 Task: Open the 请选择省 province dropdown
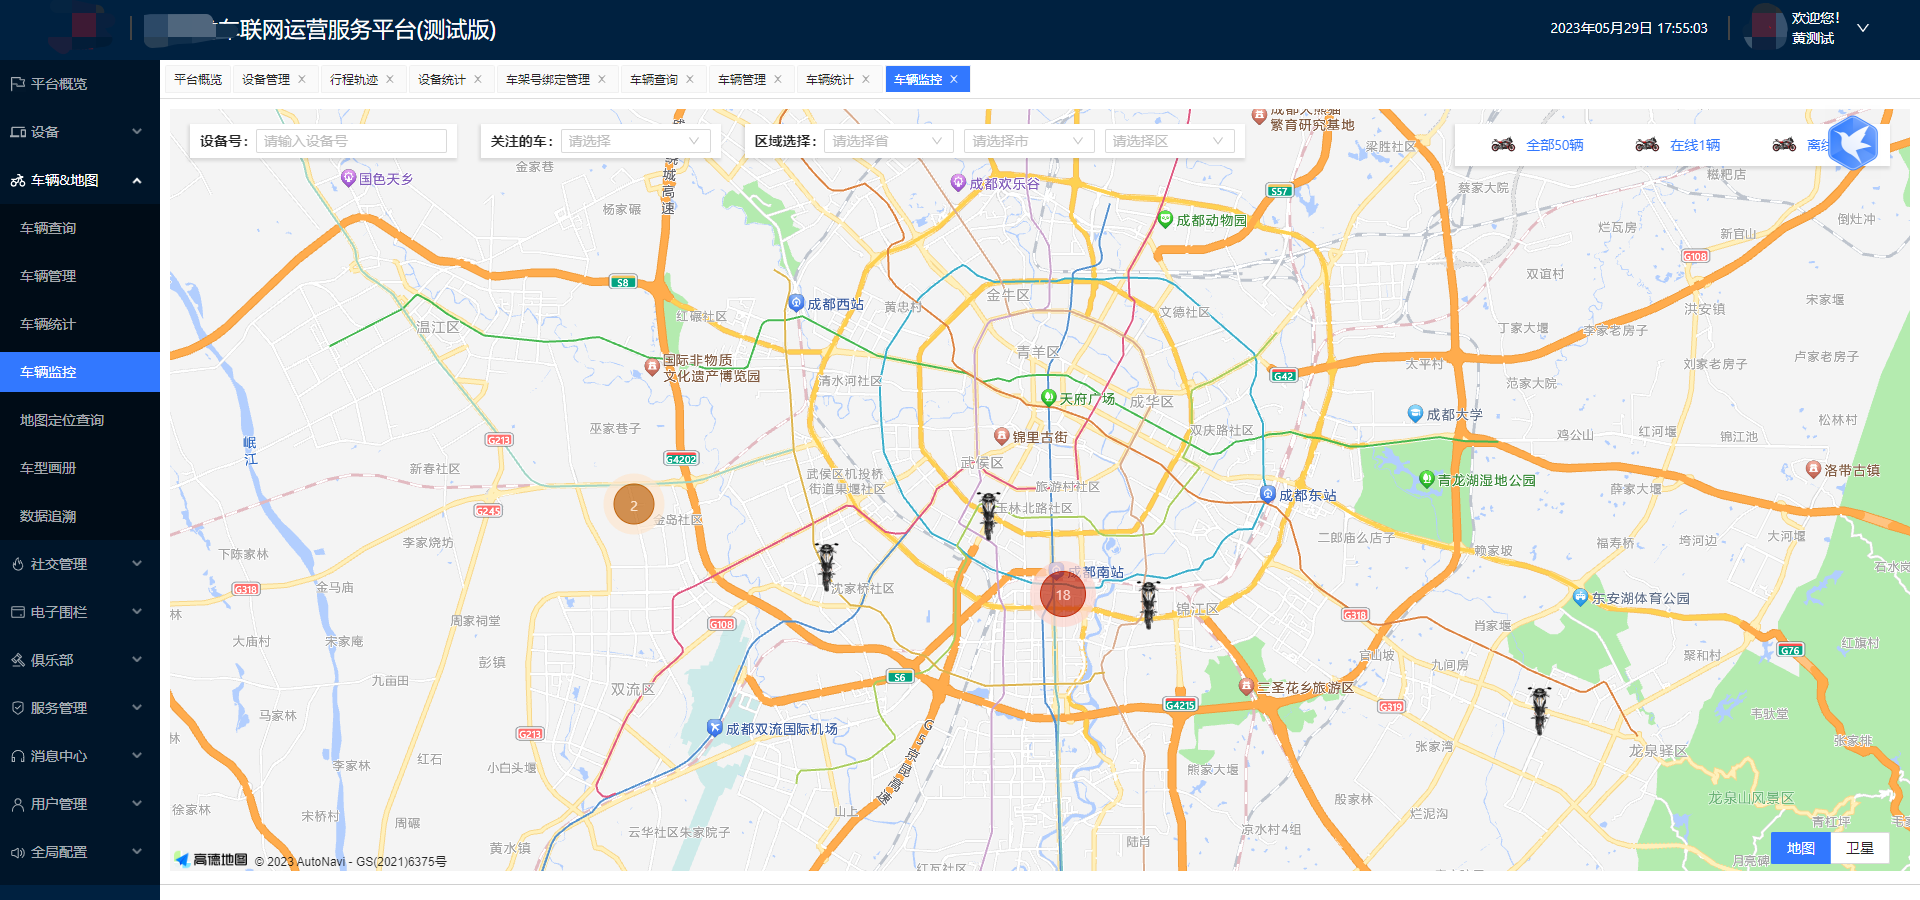tap(889, 141)
